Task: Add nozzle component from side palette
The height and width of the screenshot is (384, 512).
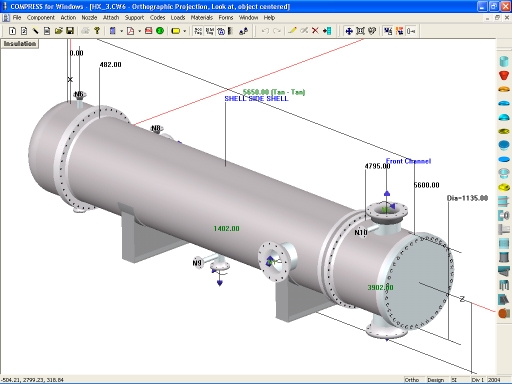Action: 504,215
